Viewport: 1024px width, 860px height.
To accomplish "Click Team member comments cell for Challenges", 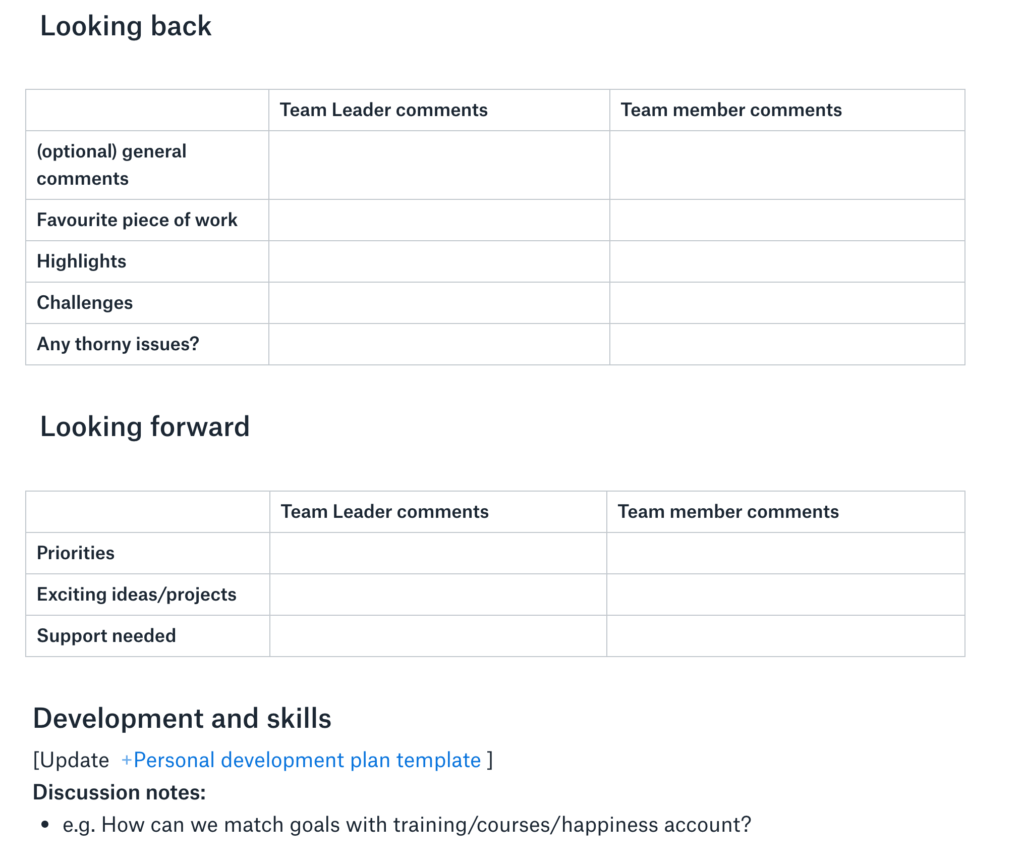I will (787, 303).
